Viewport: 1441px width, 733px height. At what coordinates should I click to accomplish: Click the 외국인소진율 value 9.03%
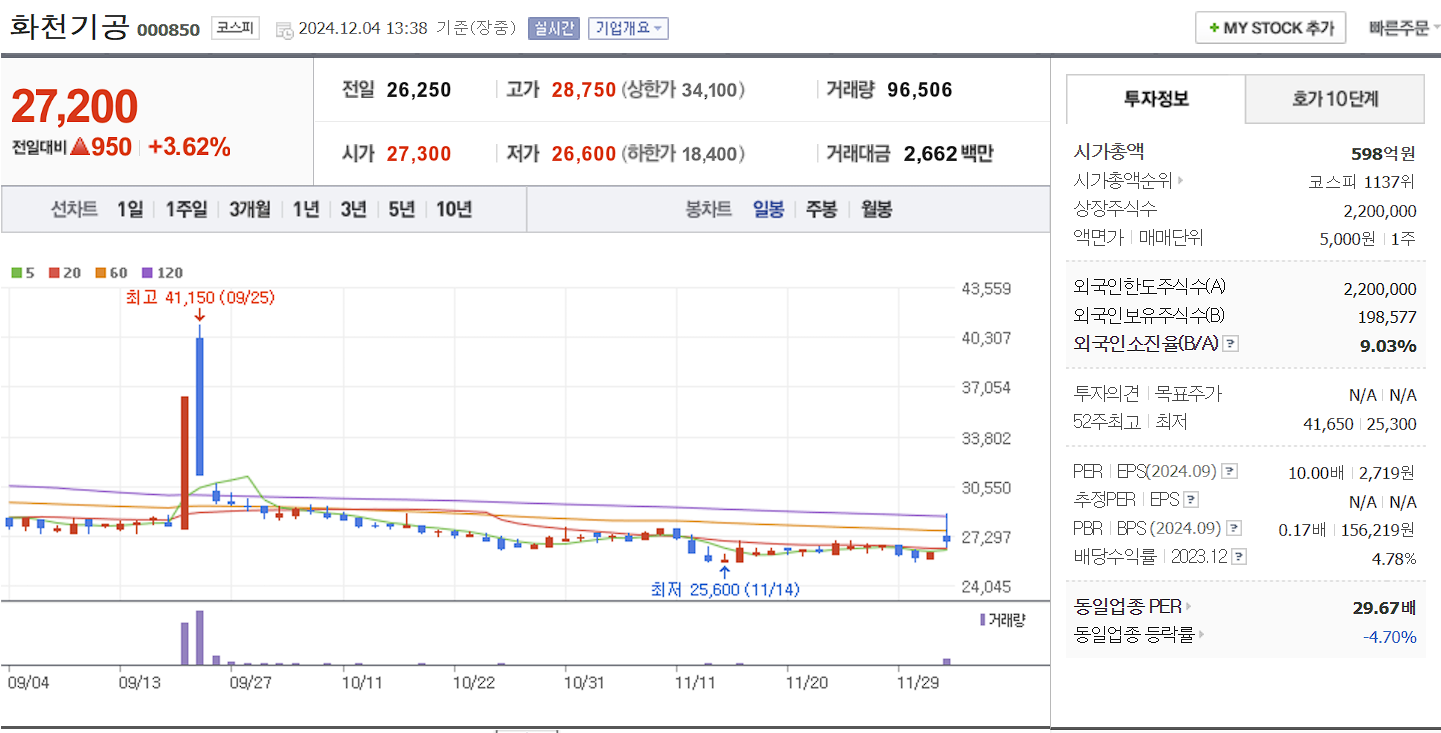coord(1388,345)
